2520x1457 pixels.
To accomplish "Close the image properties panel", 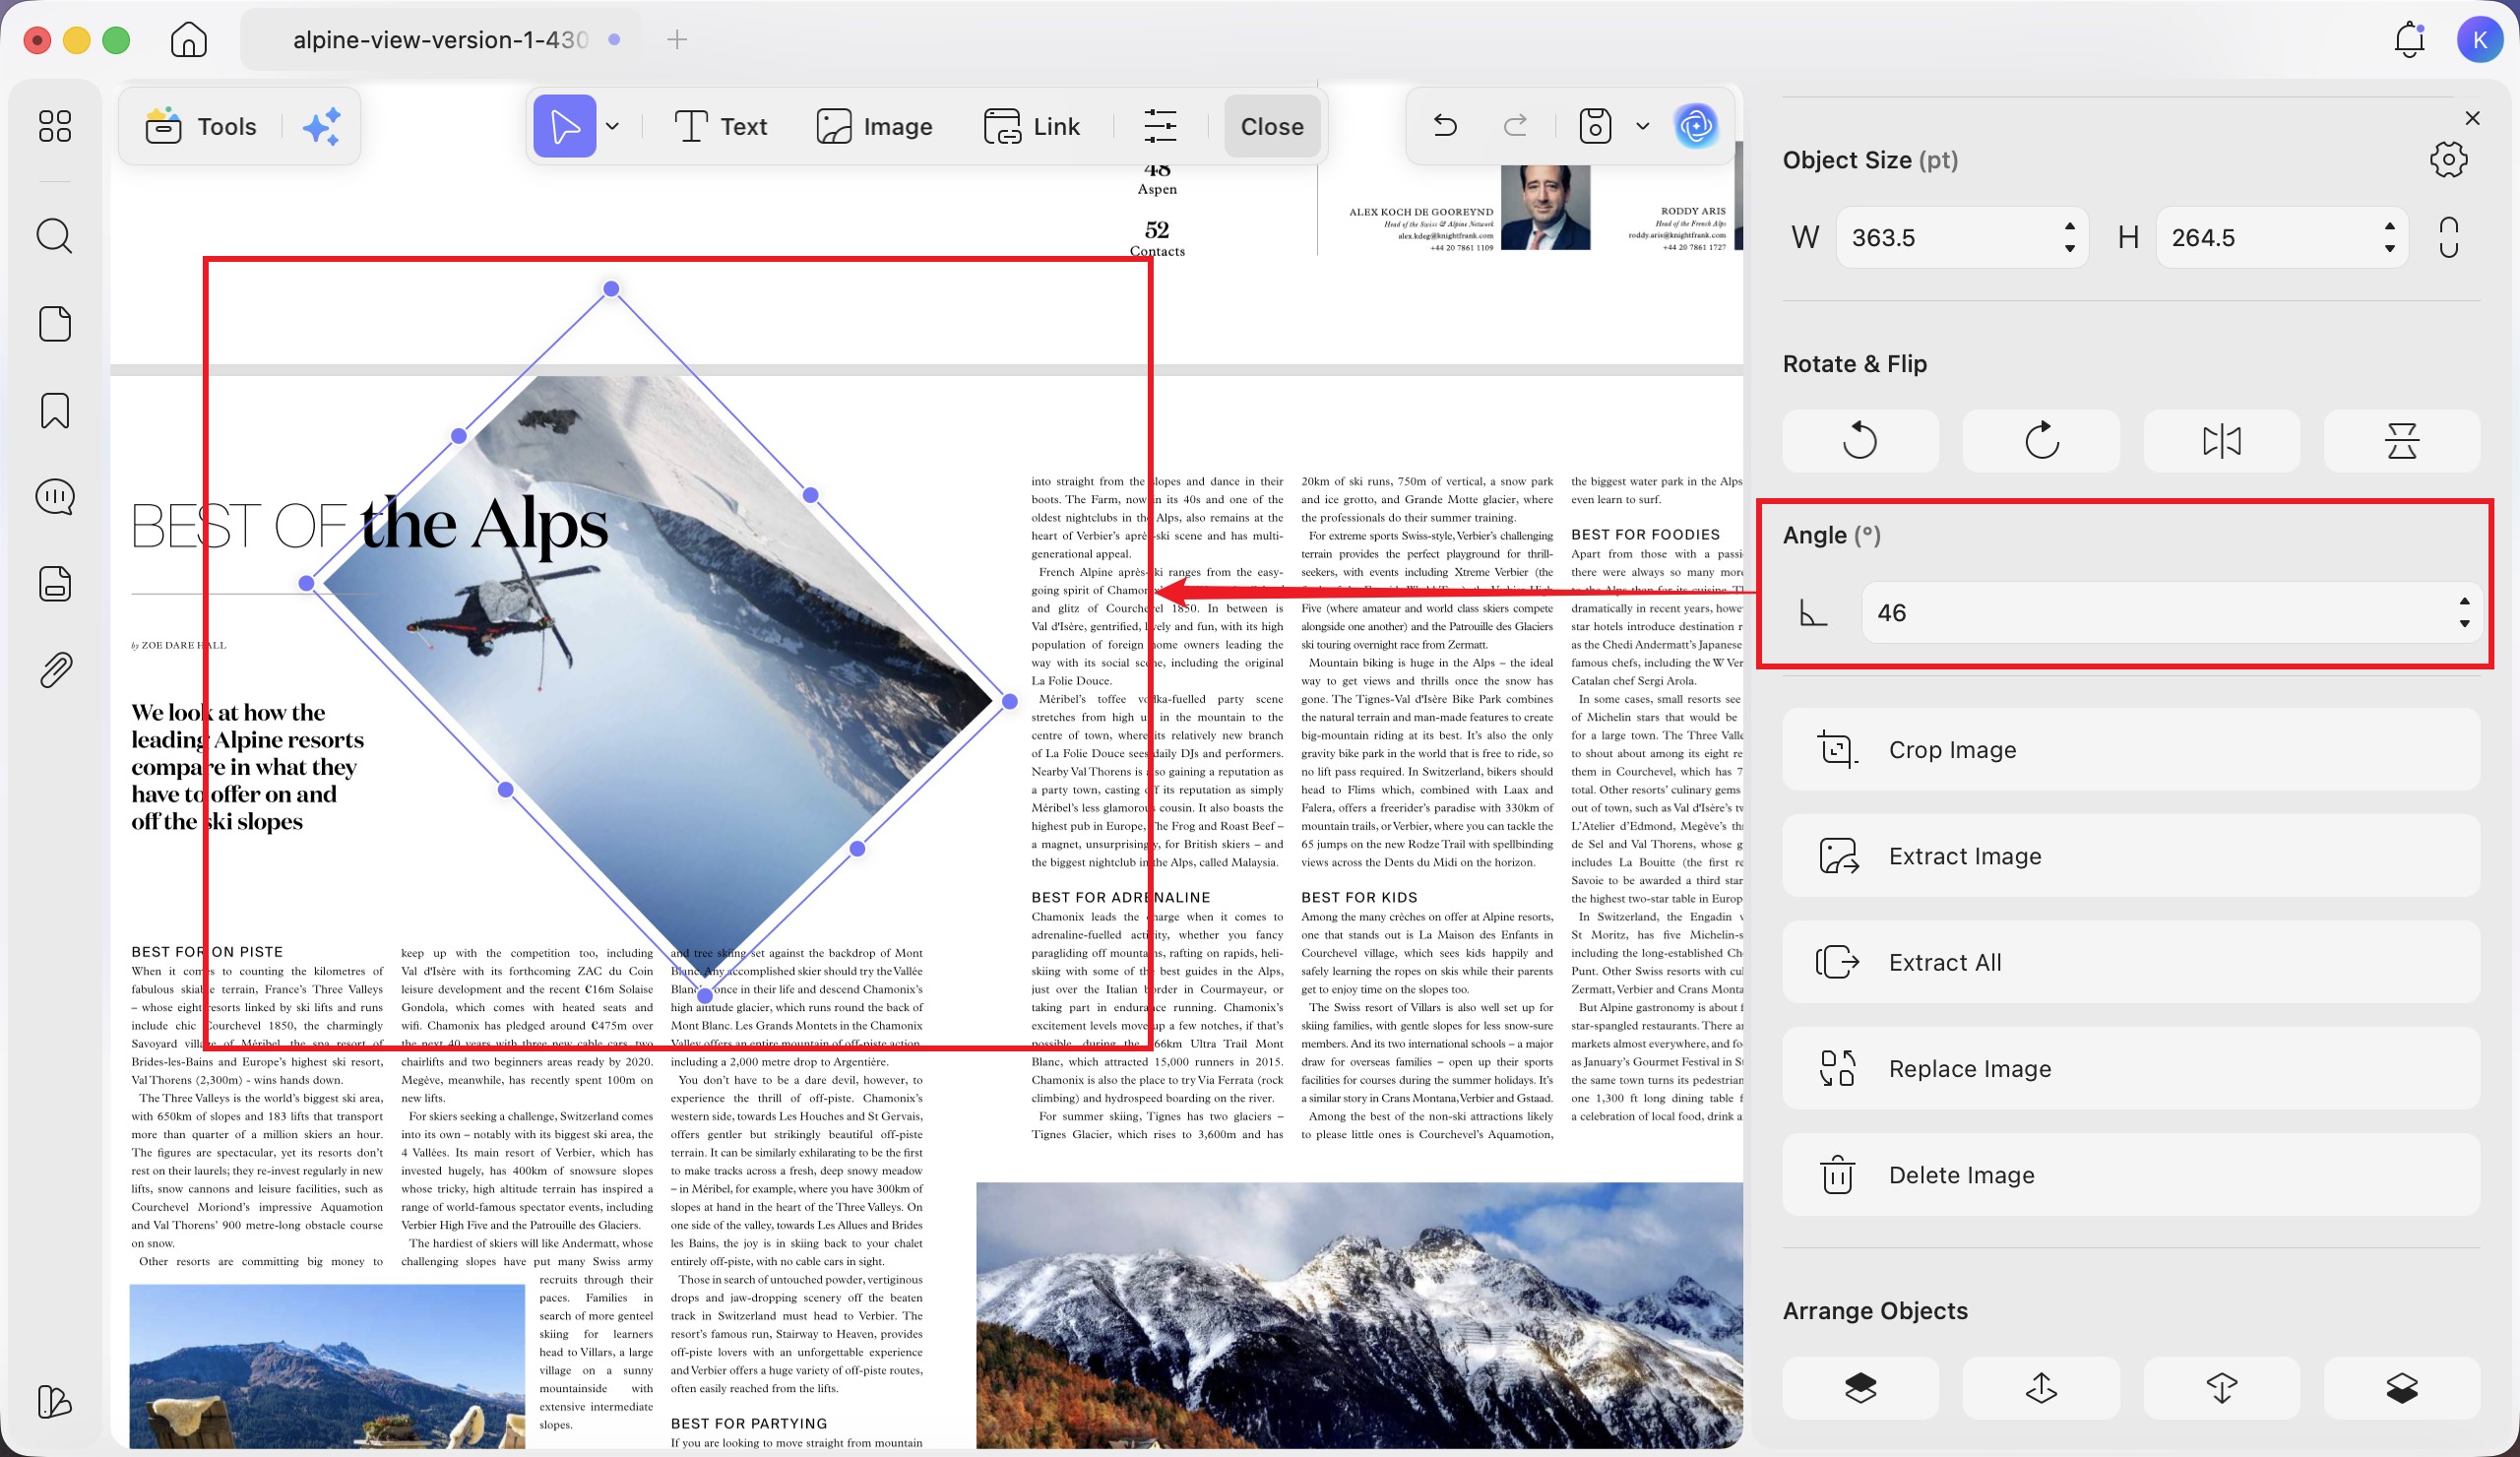I will click(x=2473, y=118).
